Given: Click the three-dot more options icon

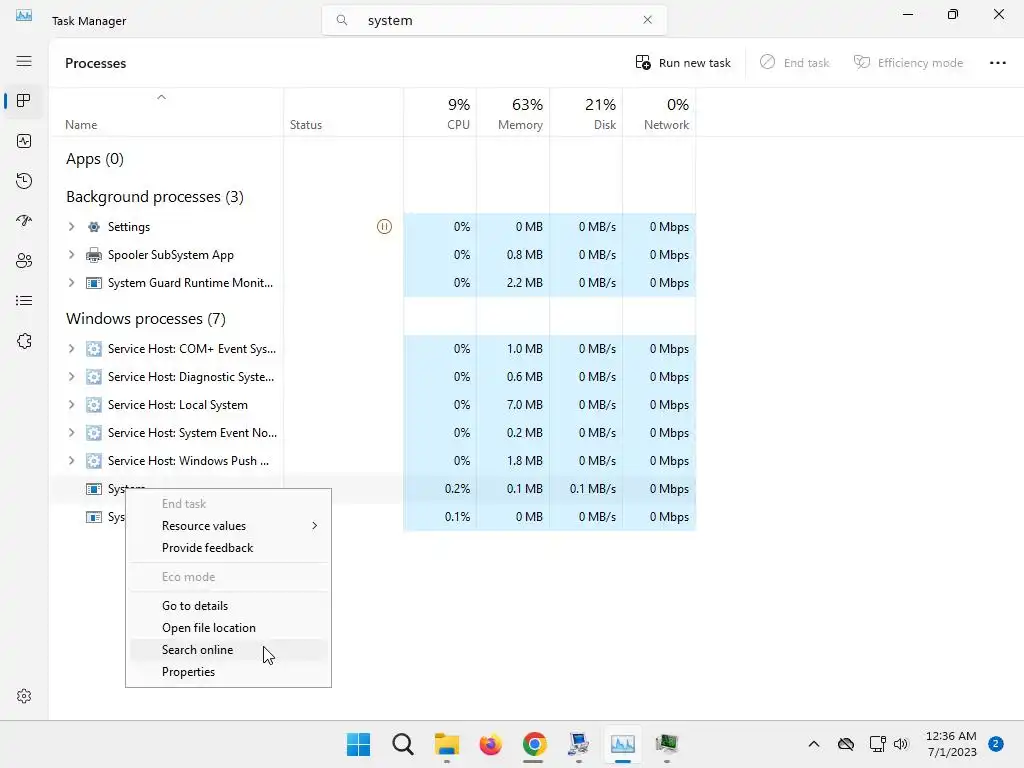Looking at the screenshot, I should pos(997,63).
